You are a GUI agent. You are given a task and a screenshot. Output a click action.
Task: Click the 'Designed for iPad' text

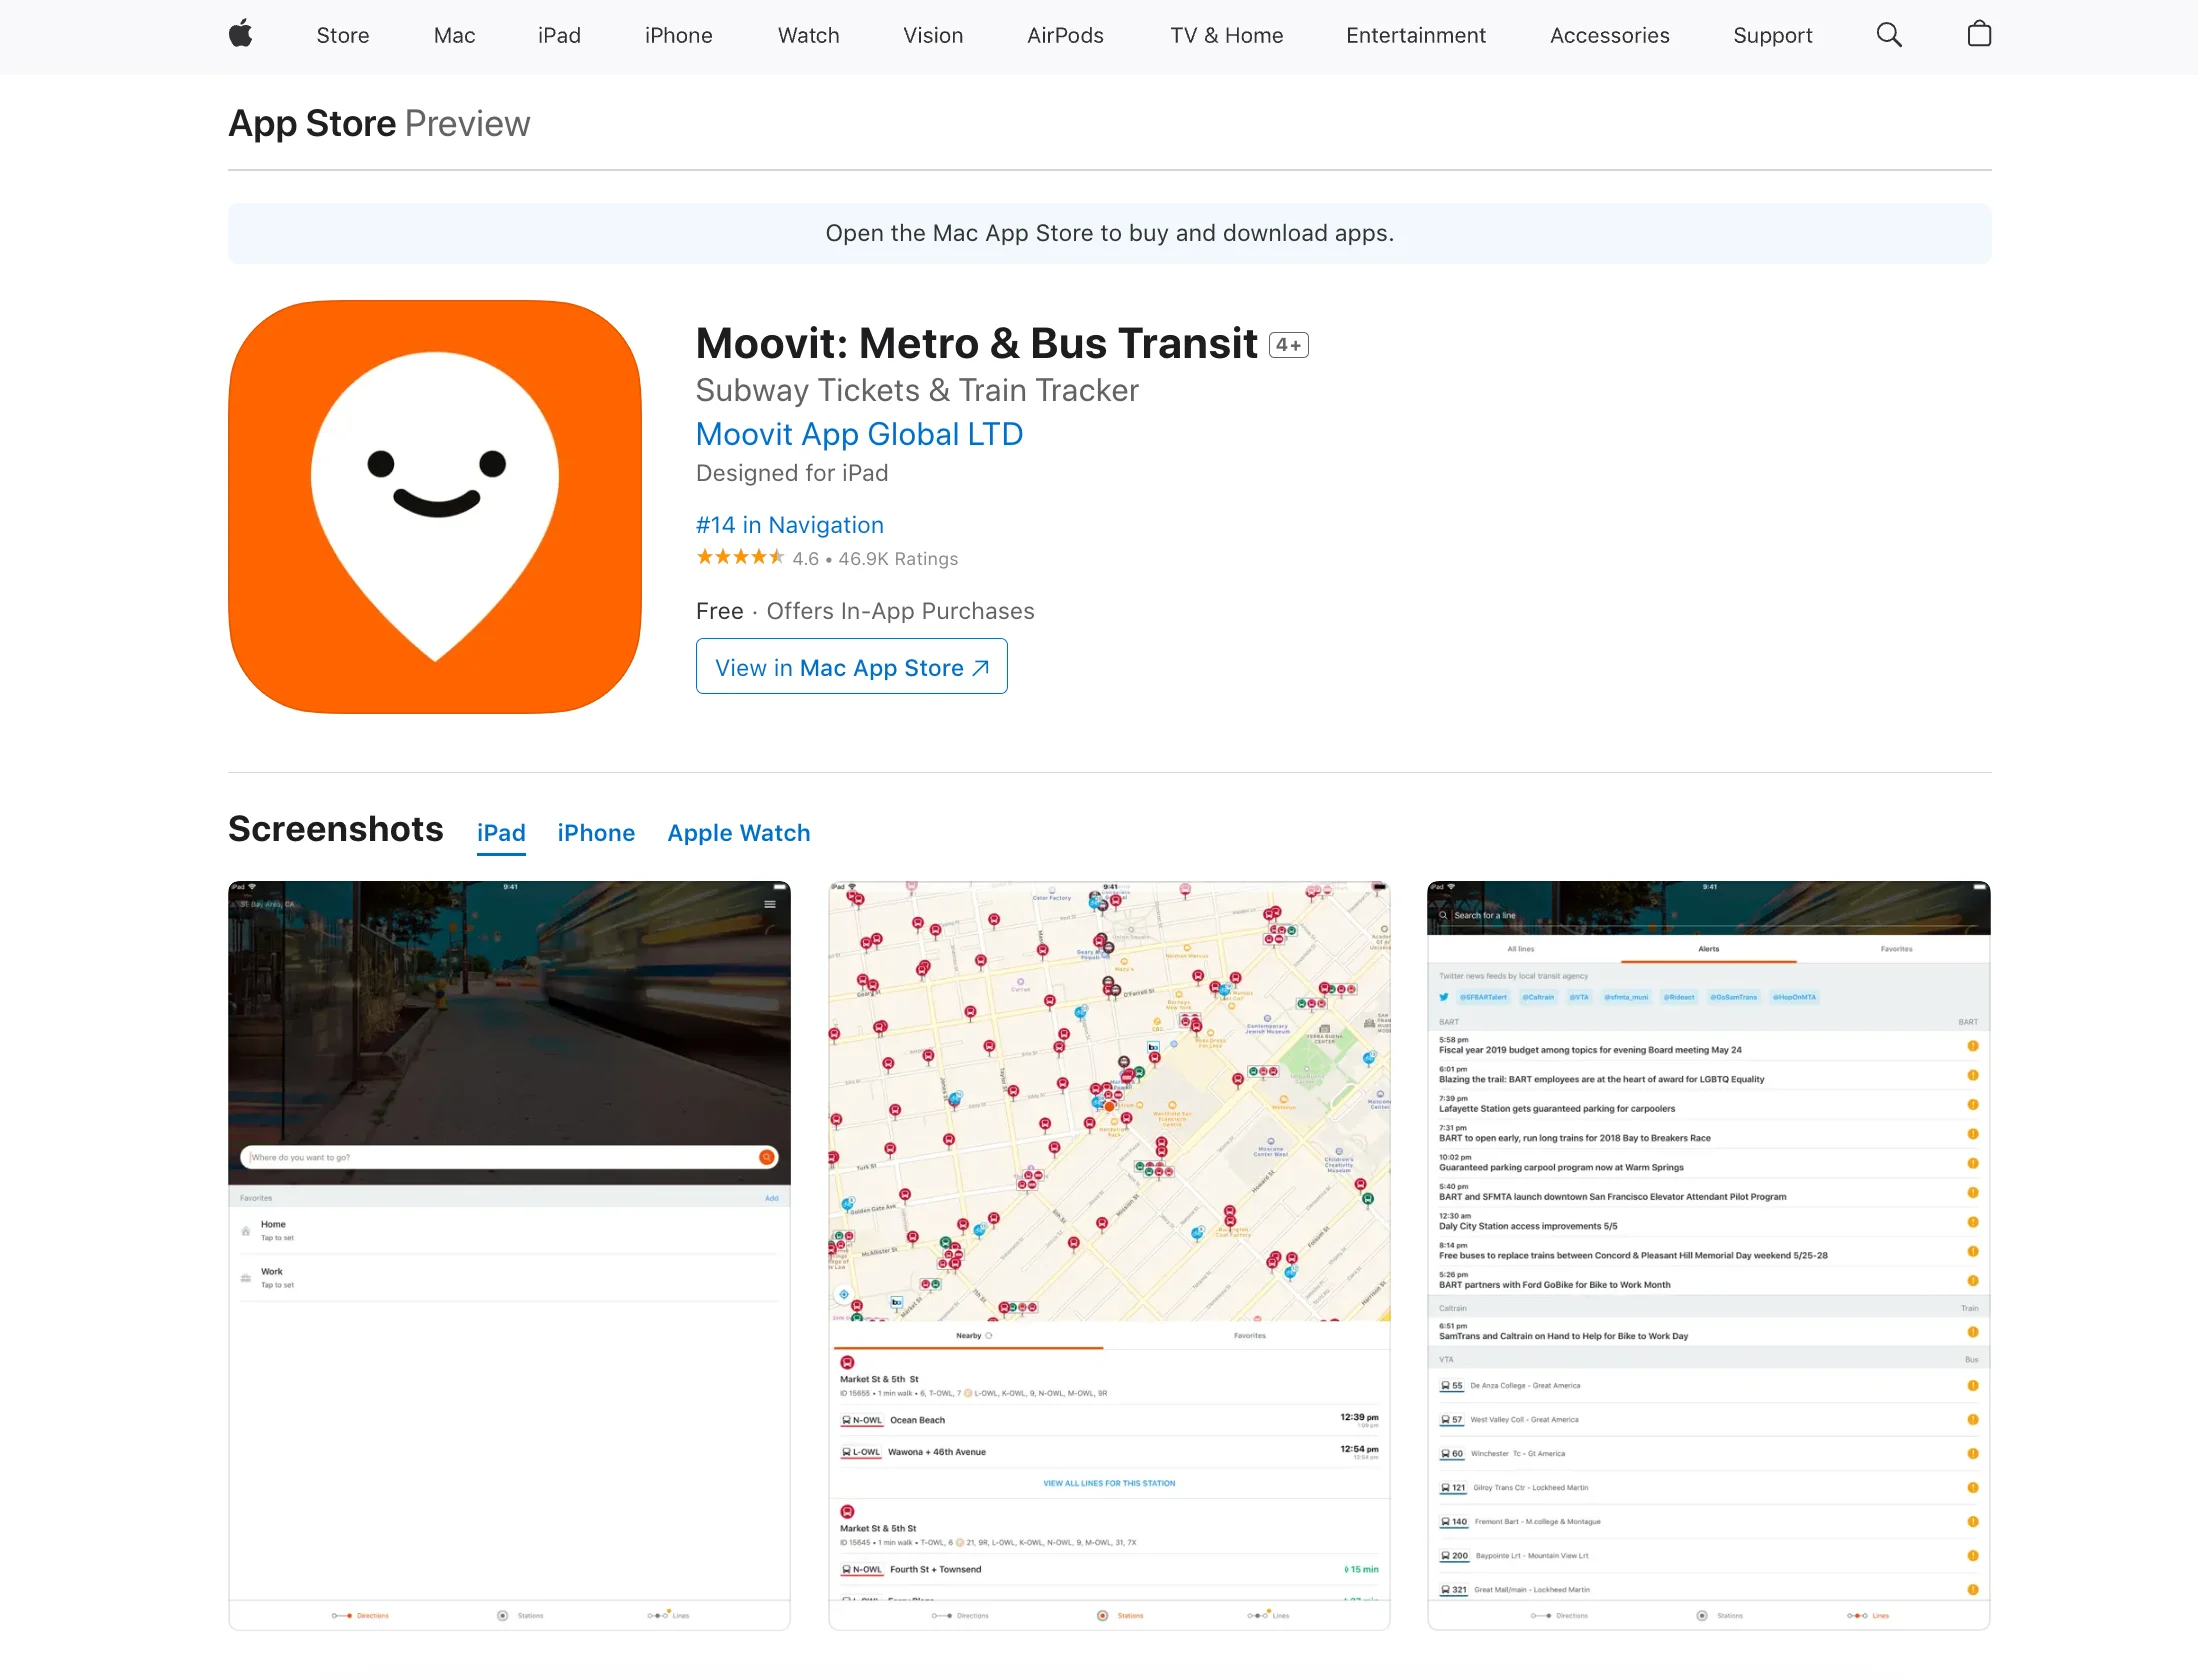792,473
